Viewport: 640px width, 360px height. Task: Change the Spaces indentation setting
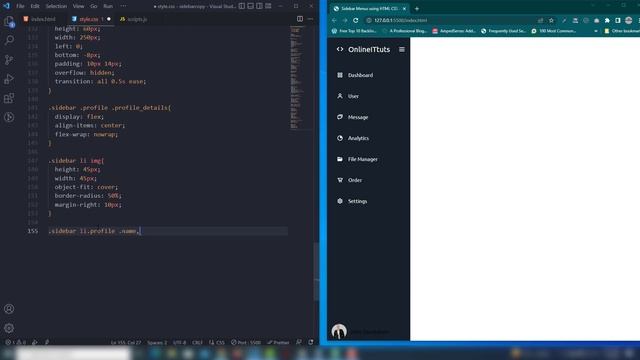157,342
